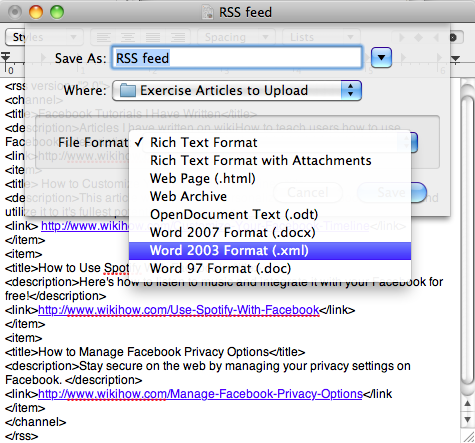Image resolution: width=475 pixels, height=443 pixels.
Task: Select Rich Text Format option
Action: (x=270, y=143)
